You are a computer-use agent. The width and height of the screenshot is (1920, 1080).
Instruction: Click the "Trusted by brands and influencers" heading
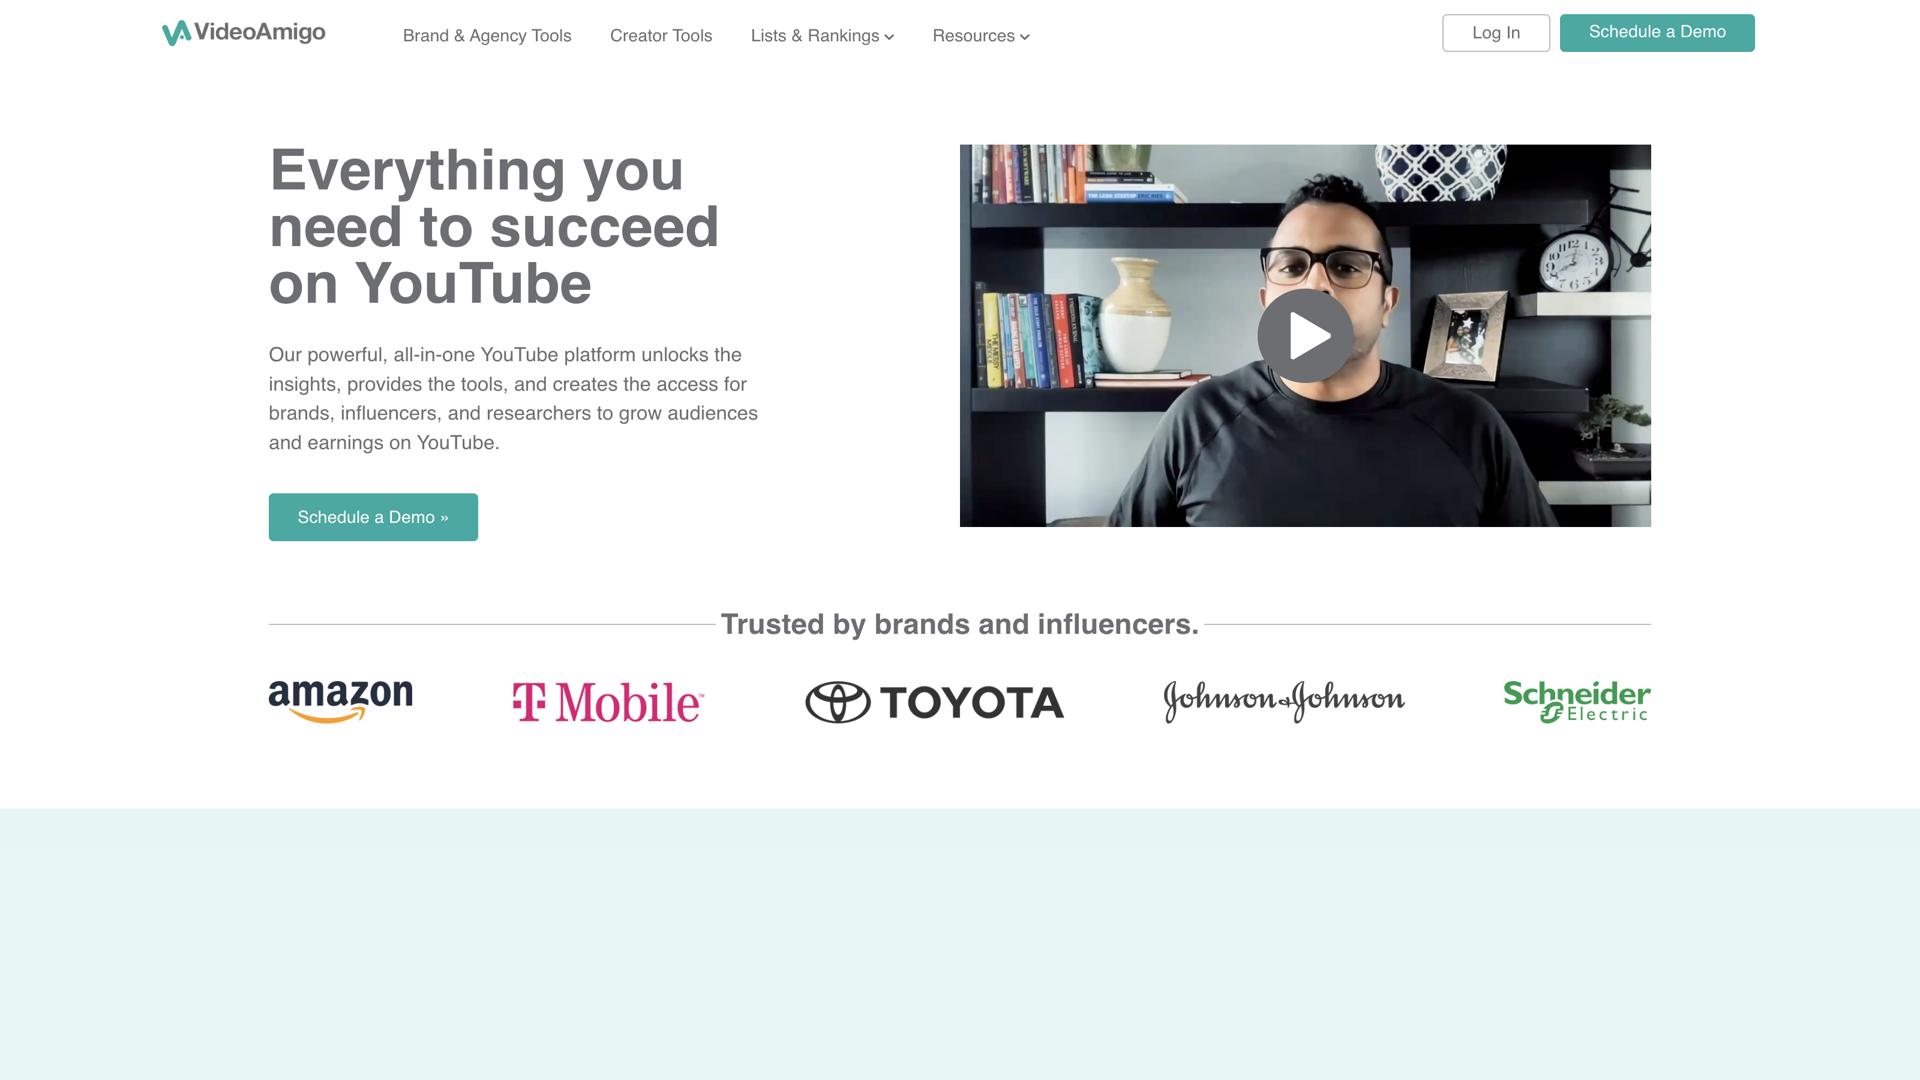(x=960, y=624)
